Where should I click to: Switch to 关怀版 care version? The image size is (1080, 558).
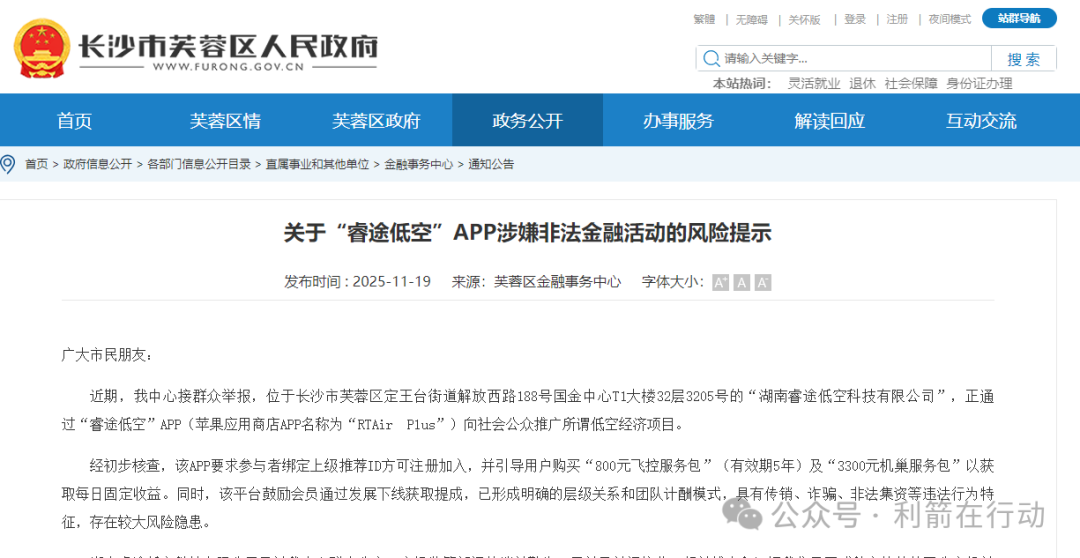click(x=804, y=19)
